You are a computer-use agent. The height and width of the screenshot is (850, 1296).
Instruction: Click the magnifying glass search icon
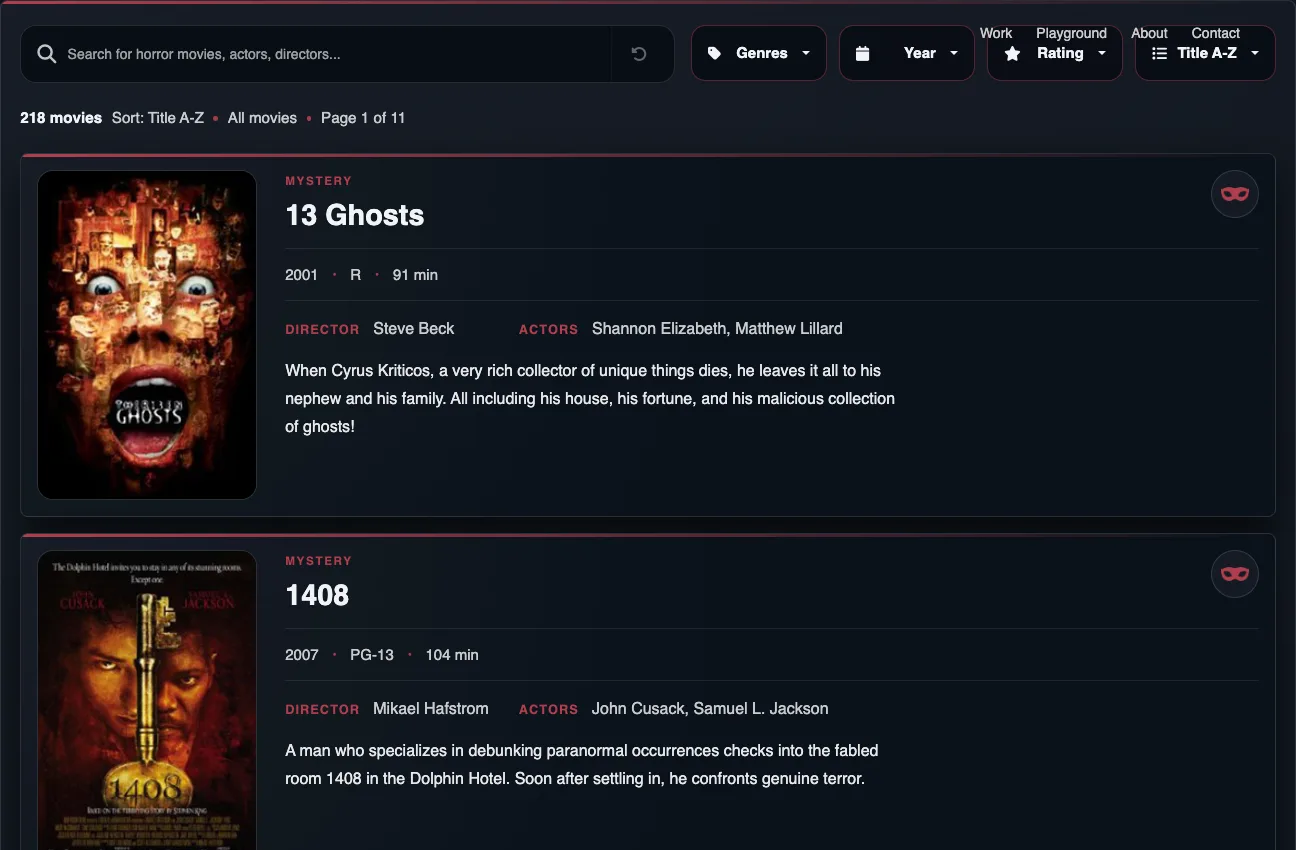click(x=46, y=54)
